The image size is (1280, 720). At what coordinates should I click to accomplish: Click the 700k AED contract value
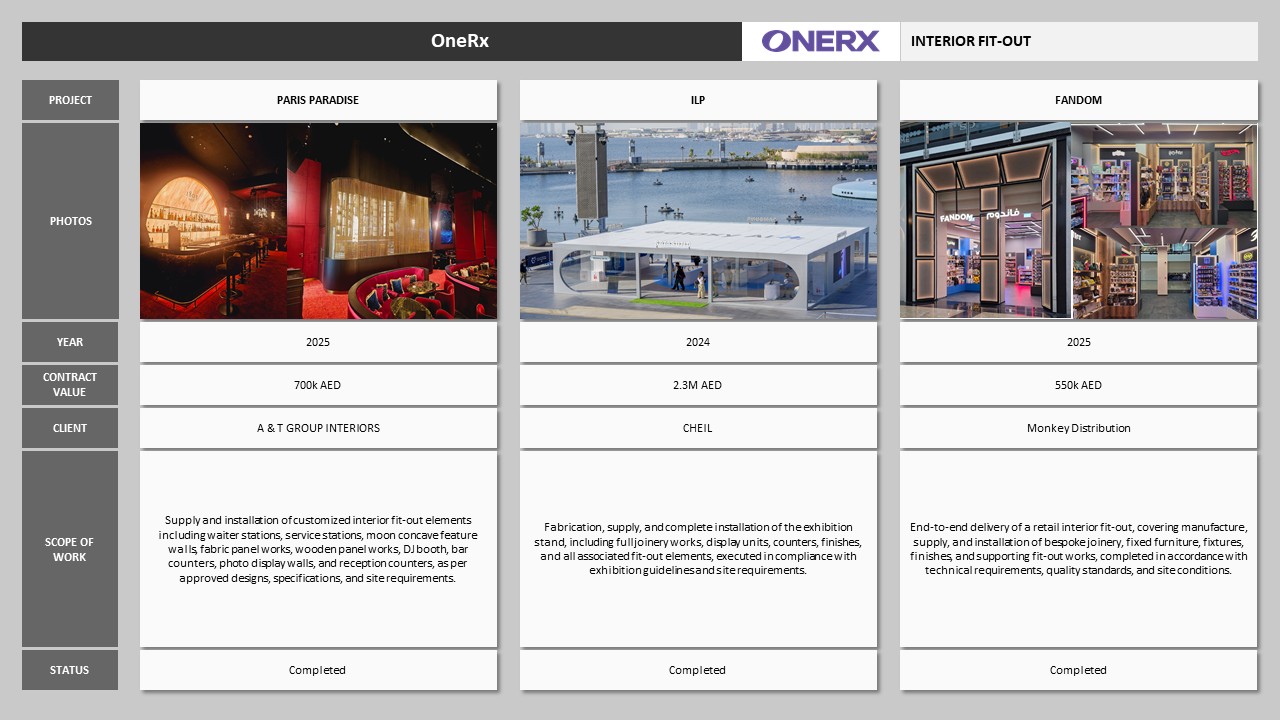(x=318, y=385)
